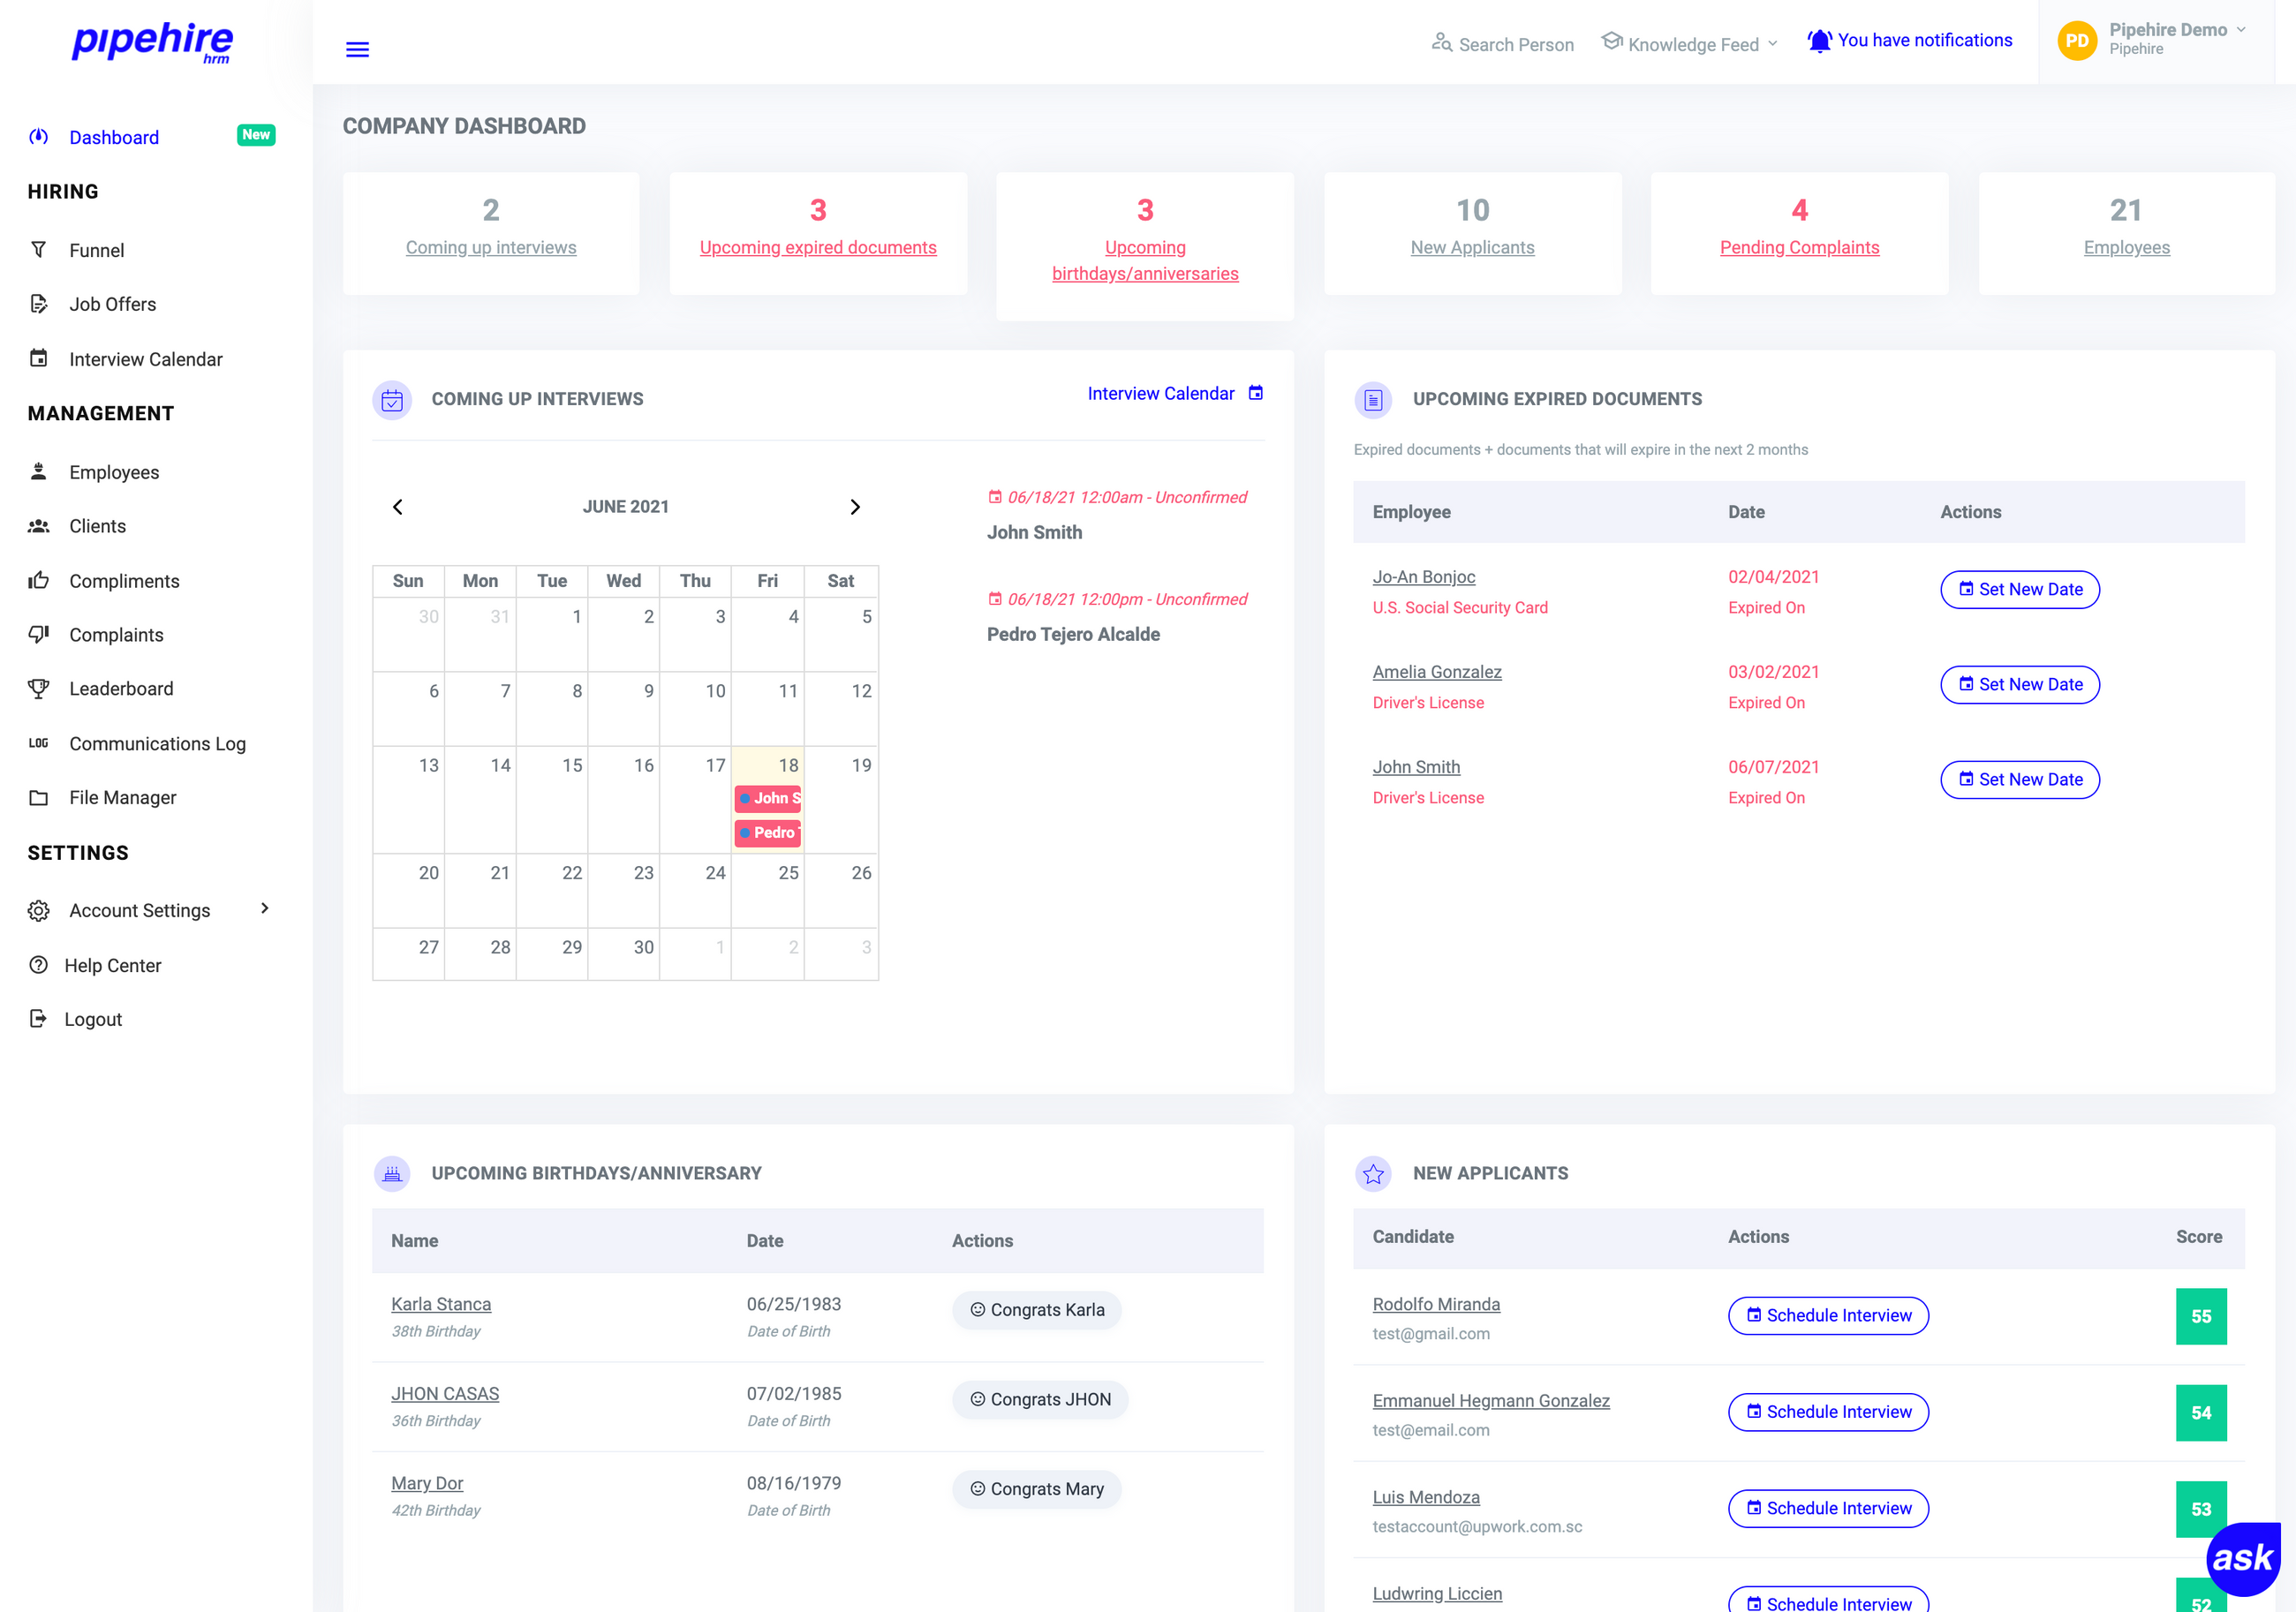Image resolution: width=2296 pixels, height=1612 pixels.
Task: Click the ask chat bubble toggle
Action: 2243,1557
